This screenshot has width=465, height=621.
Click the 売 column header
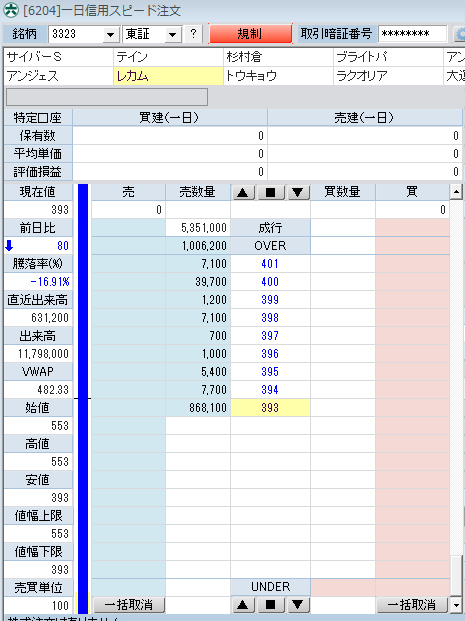pyautogui.click(x=128, y=192)
